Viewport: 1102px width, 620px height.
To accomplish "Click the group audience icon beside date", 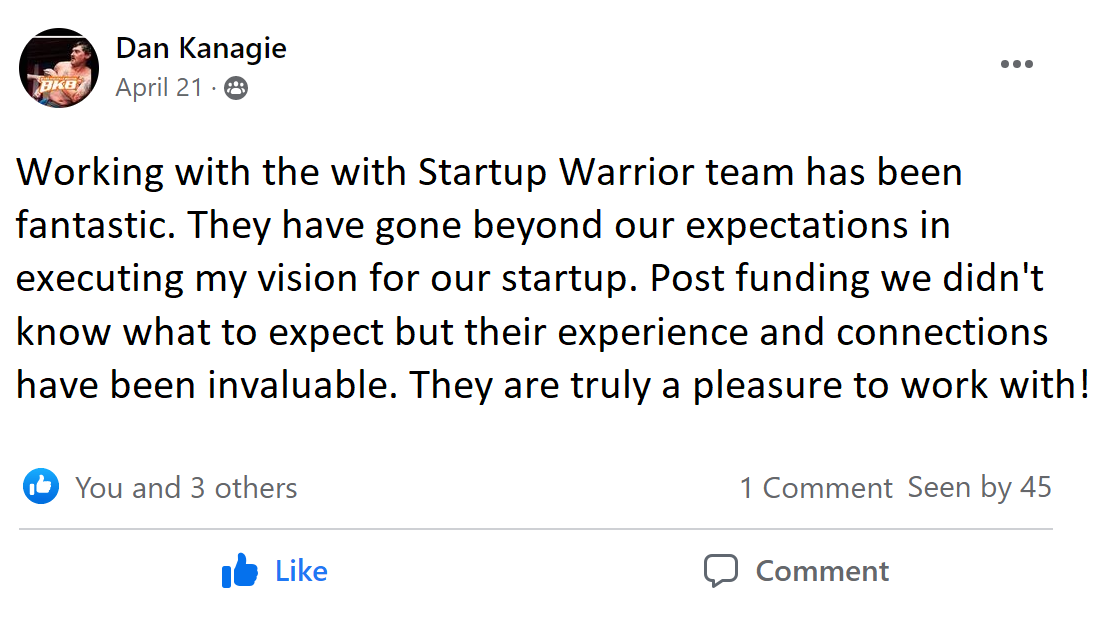I will tap(236, 89).
